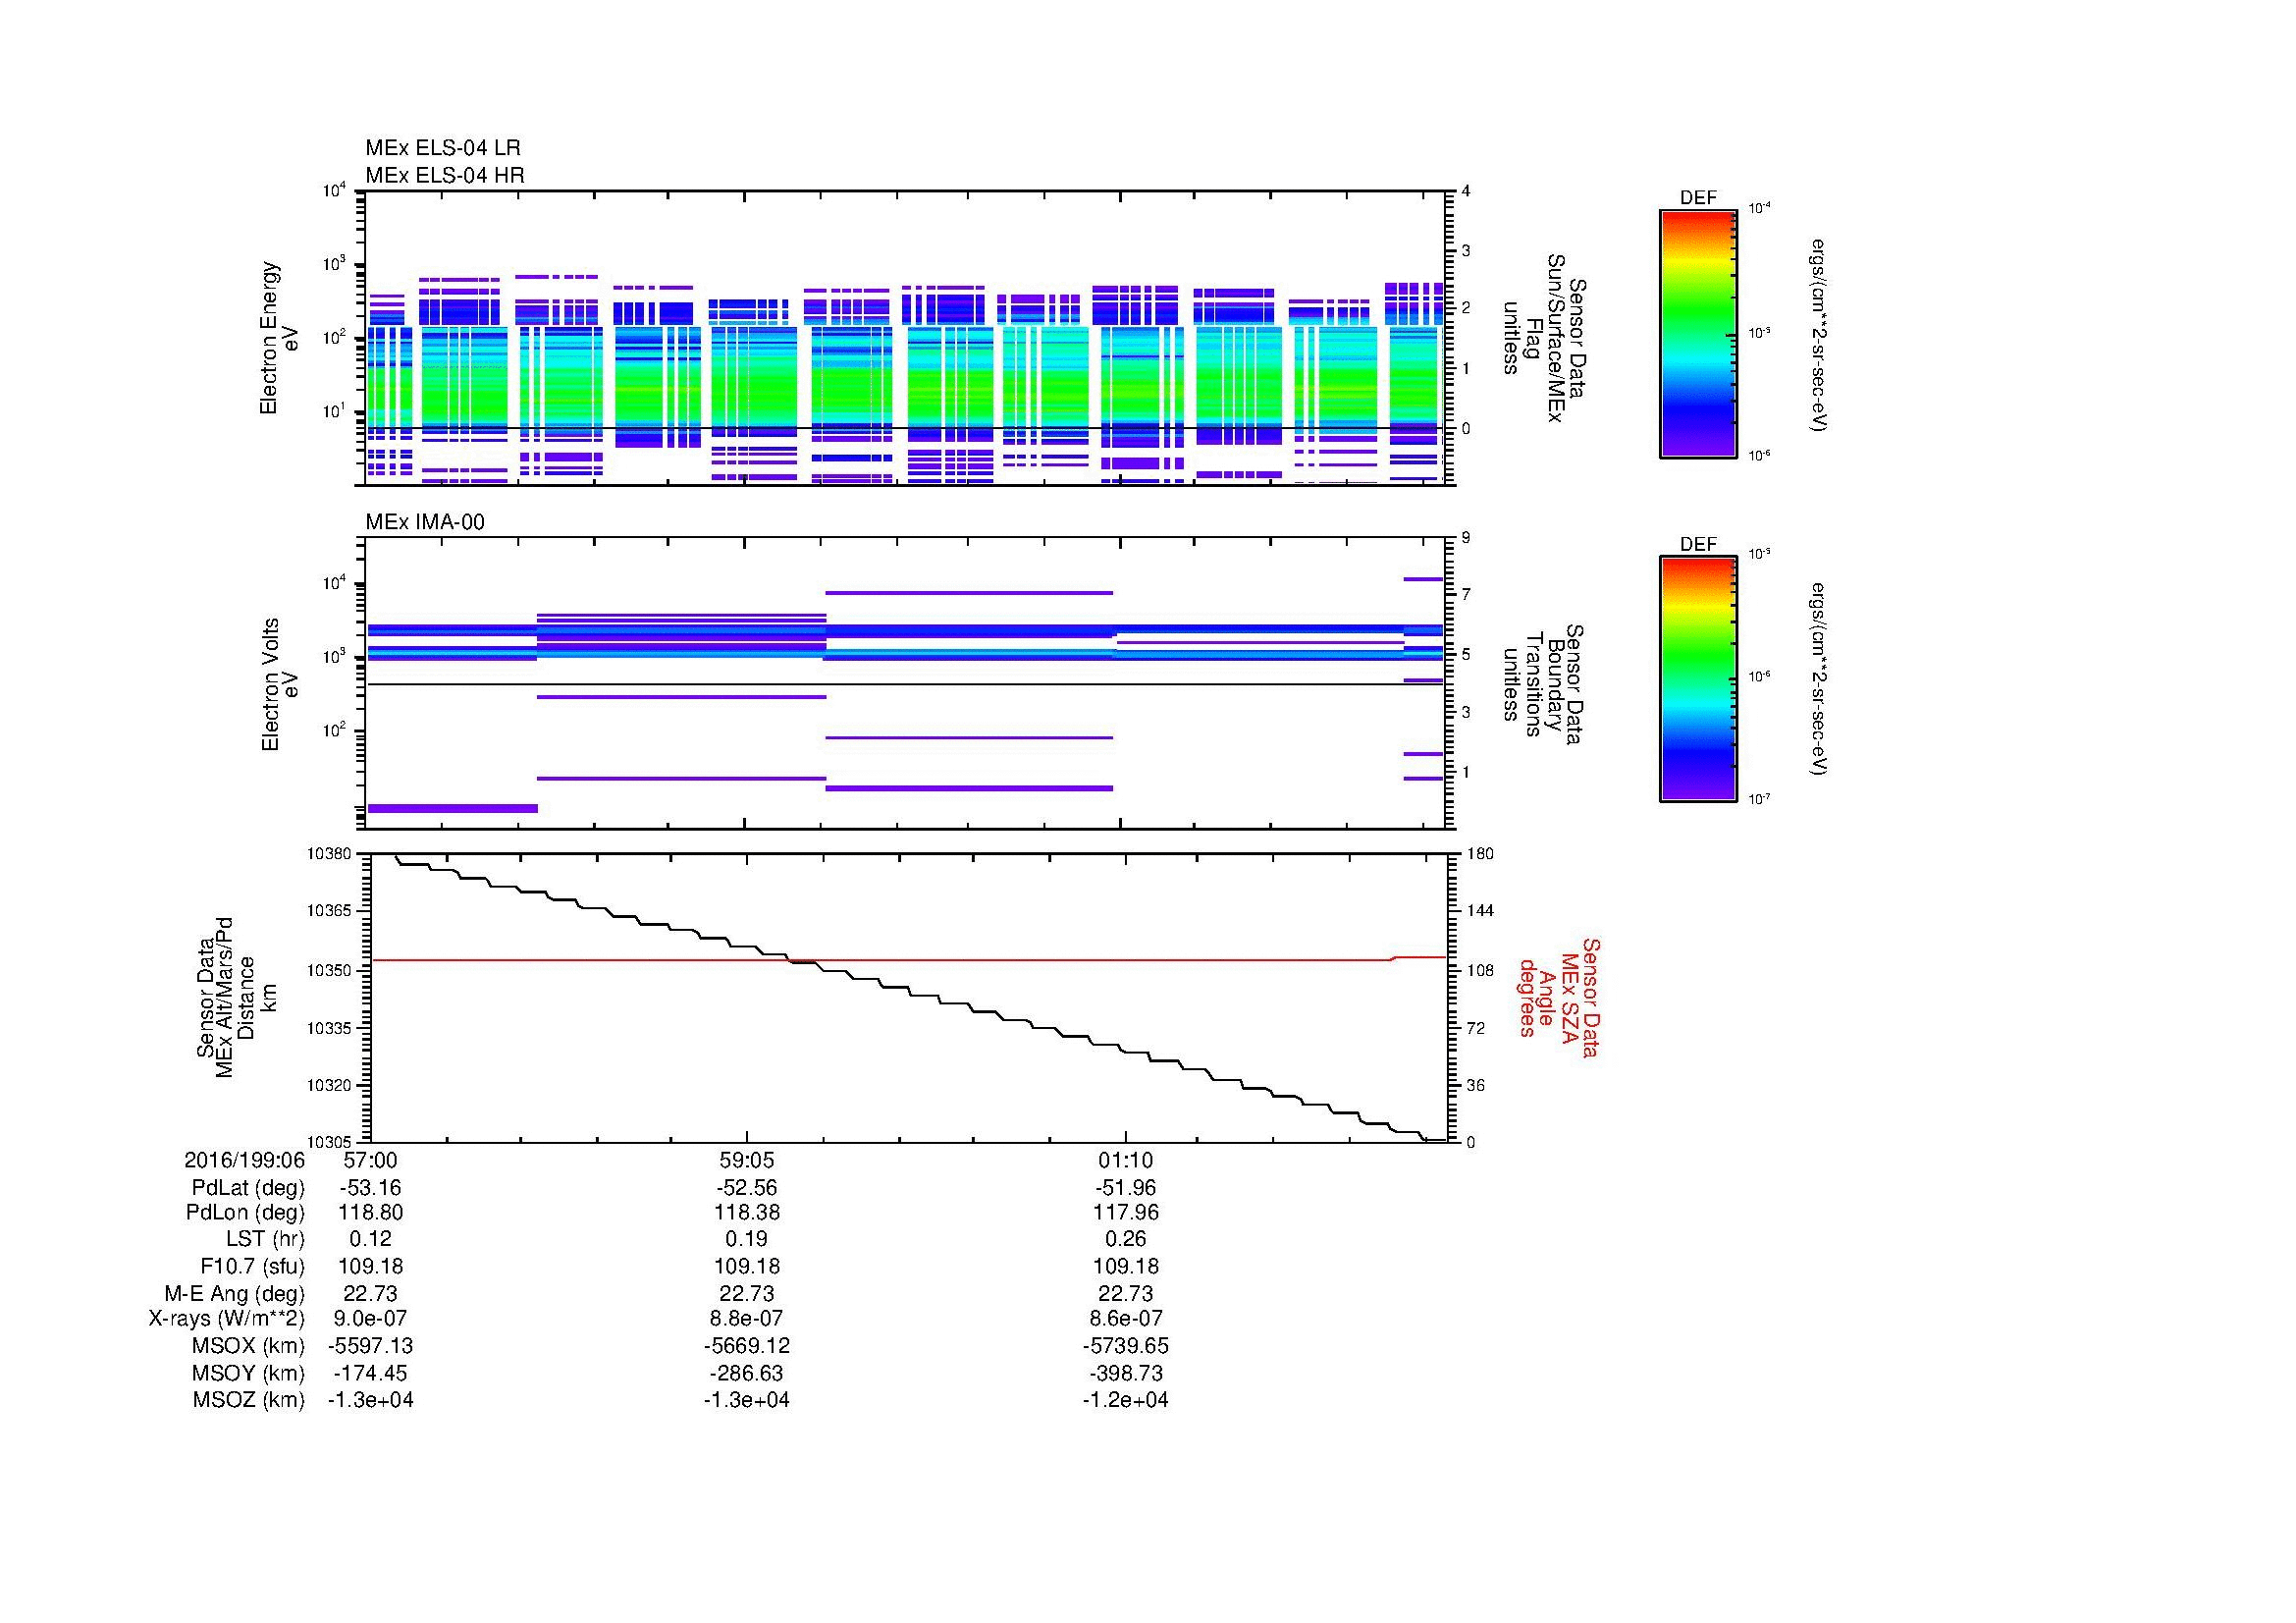Click the '10305' altitude axis tick

(329, 1142)
